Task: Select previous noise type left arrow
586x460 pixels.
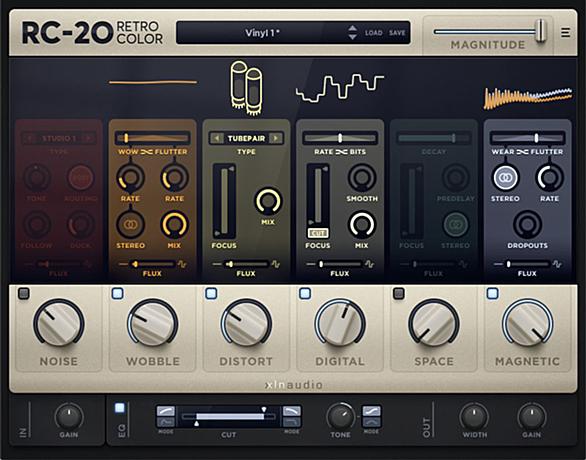Action: click(x=29, y=138)
